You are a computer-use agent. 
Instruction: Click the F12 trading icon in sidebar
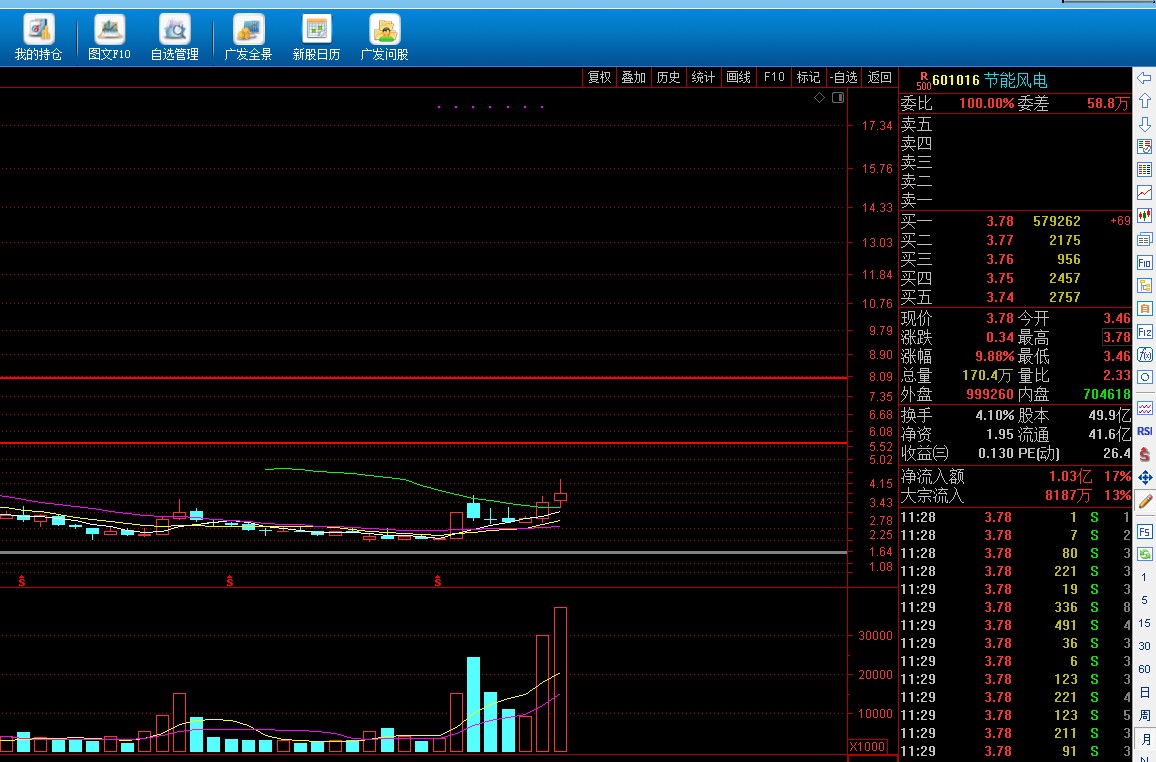[x=1144, y=332]
